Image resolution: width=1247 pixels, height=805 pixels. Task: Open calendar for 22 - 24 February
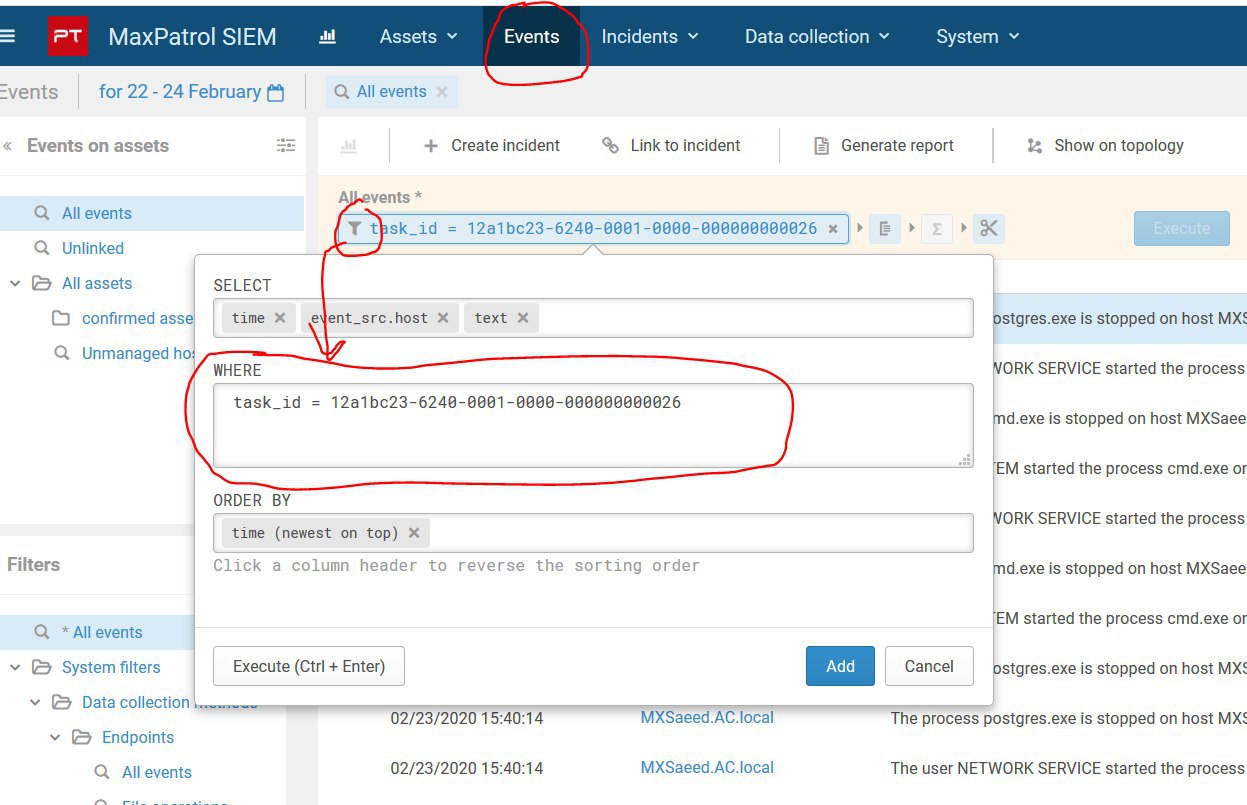point(276,92)
